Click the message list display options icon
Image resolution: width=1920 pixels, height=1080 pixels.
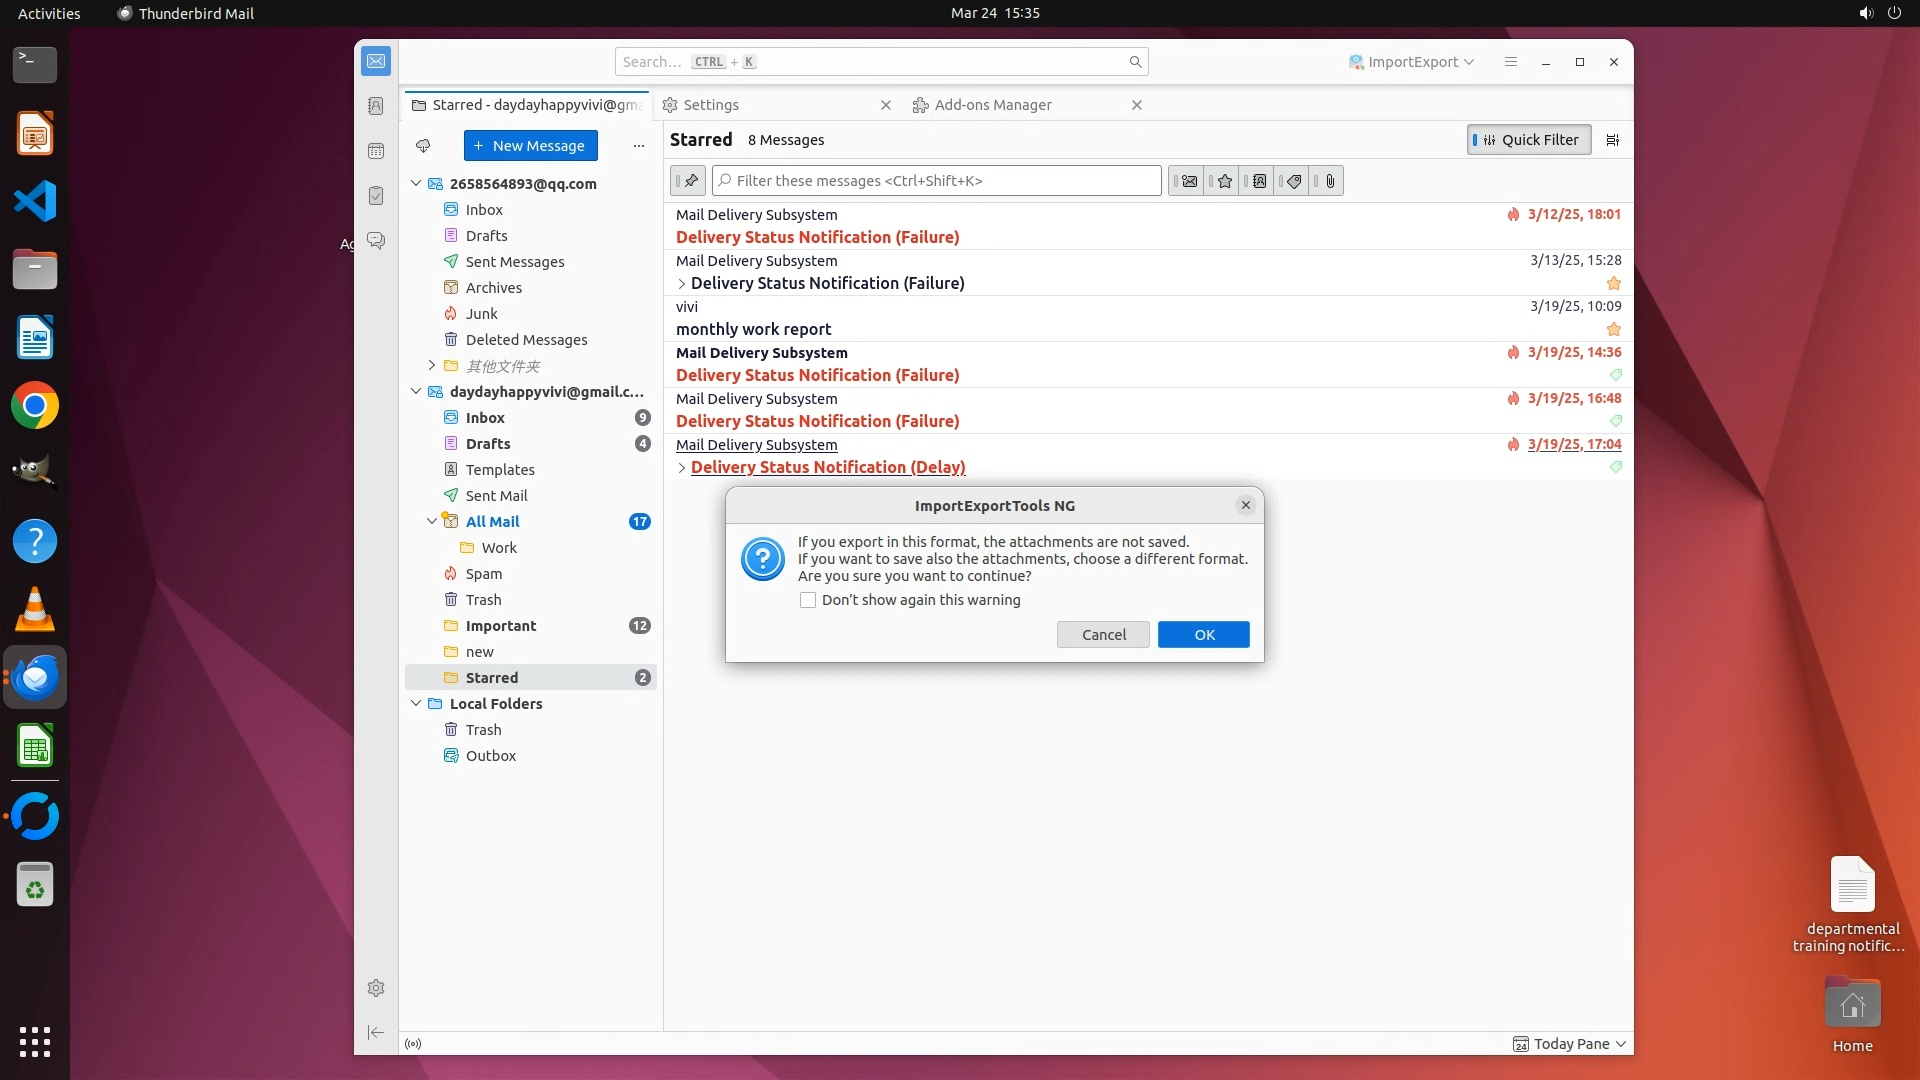pos(1612,140)
